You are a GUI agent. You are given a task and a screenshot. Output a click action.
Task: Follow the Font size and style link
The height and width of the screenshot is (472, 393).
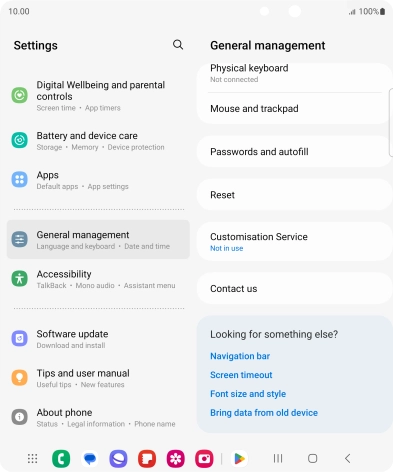click(248, 394)
